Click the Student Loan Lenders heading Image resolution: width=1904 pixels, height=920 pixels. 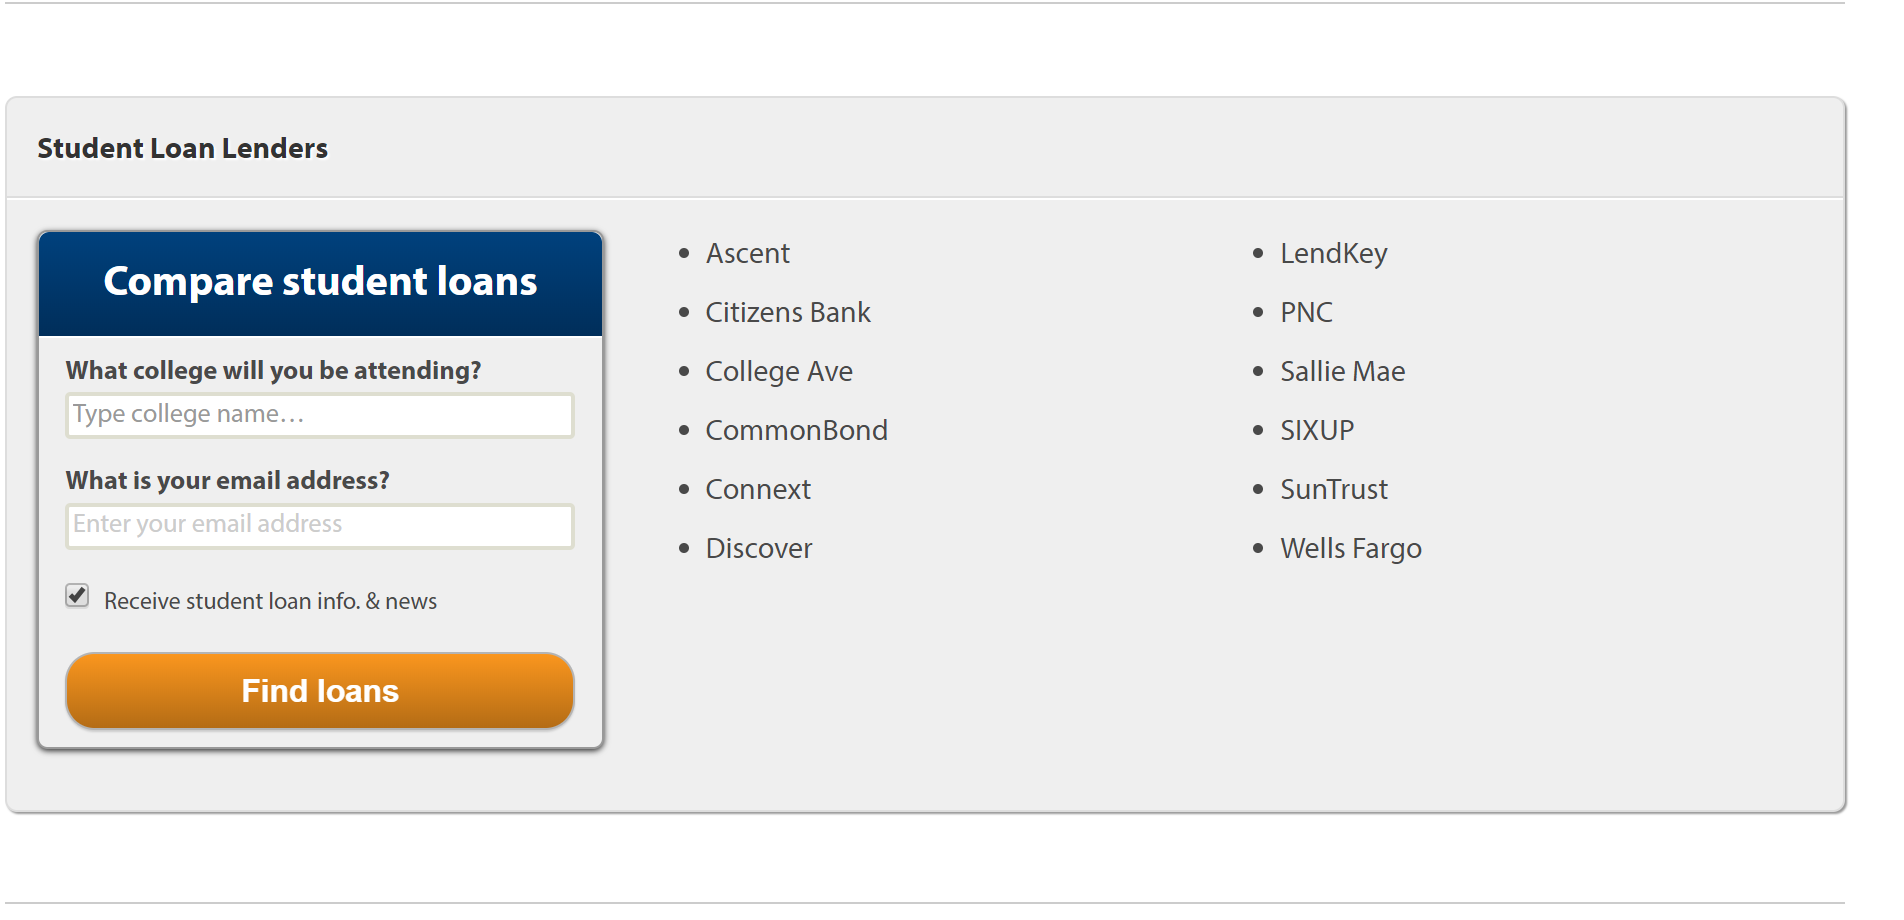click(183, 149)
